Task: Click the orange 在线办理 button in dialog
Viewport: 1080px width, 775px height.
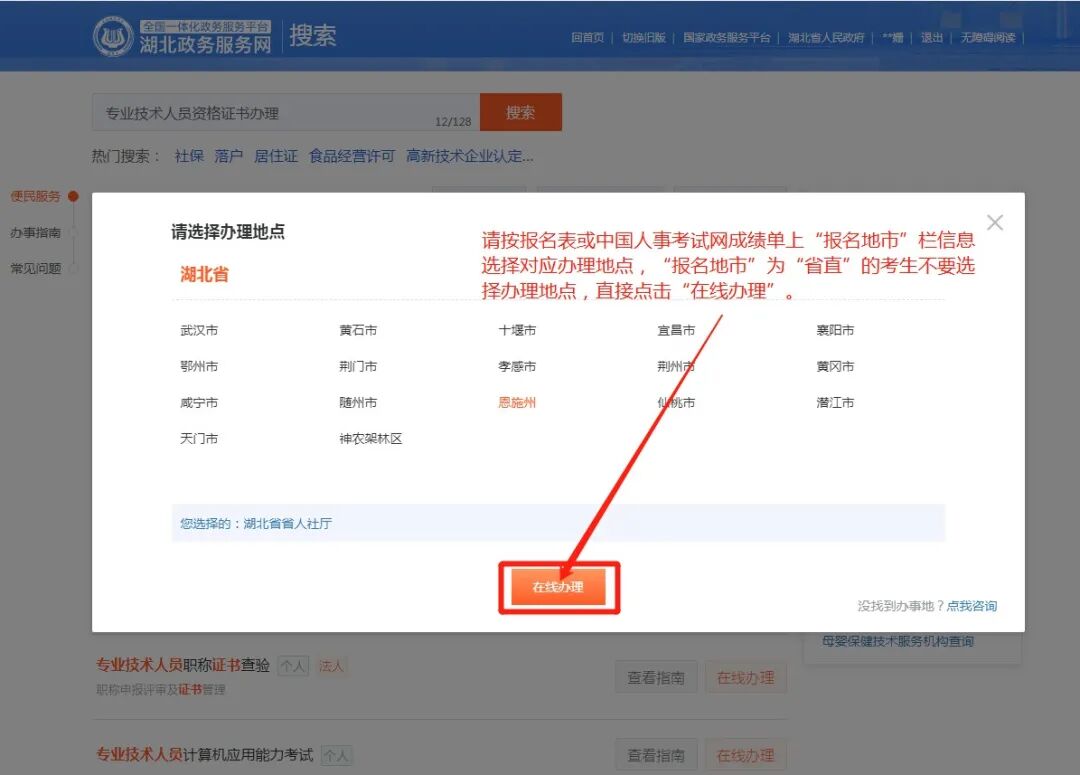Action: pyautogui.click(x=558, y=587)
